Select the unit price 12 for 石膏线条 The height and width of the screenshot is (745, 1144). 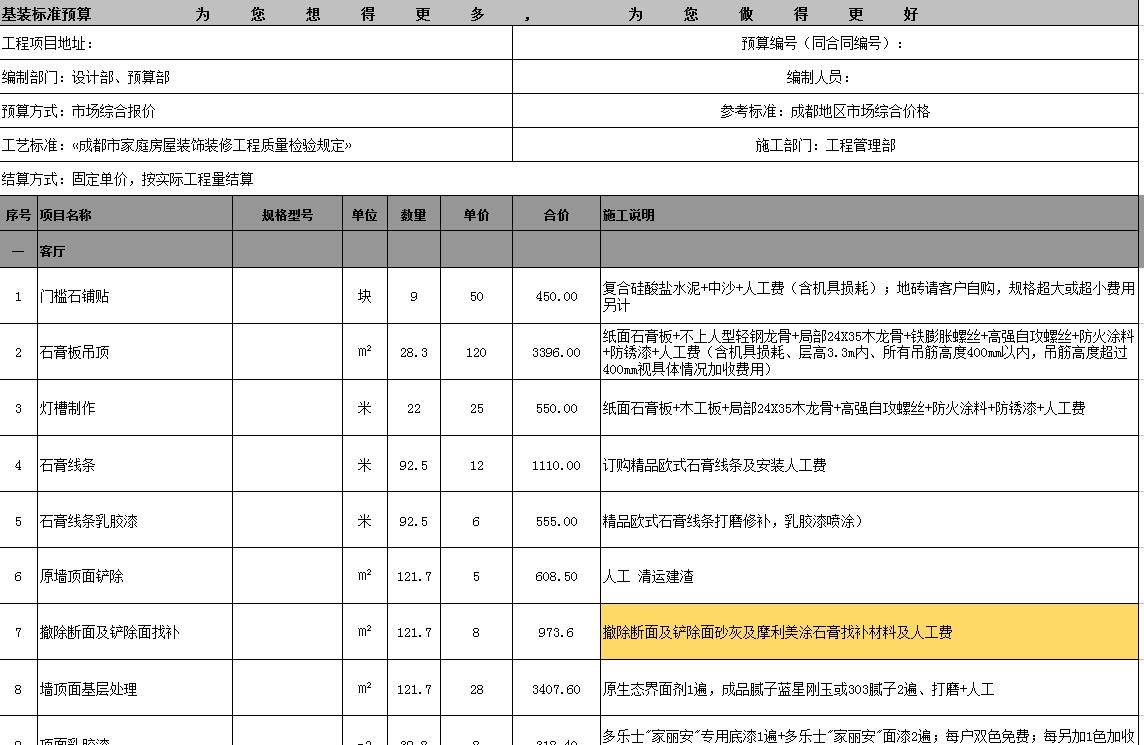(x=476, y=466)
